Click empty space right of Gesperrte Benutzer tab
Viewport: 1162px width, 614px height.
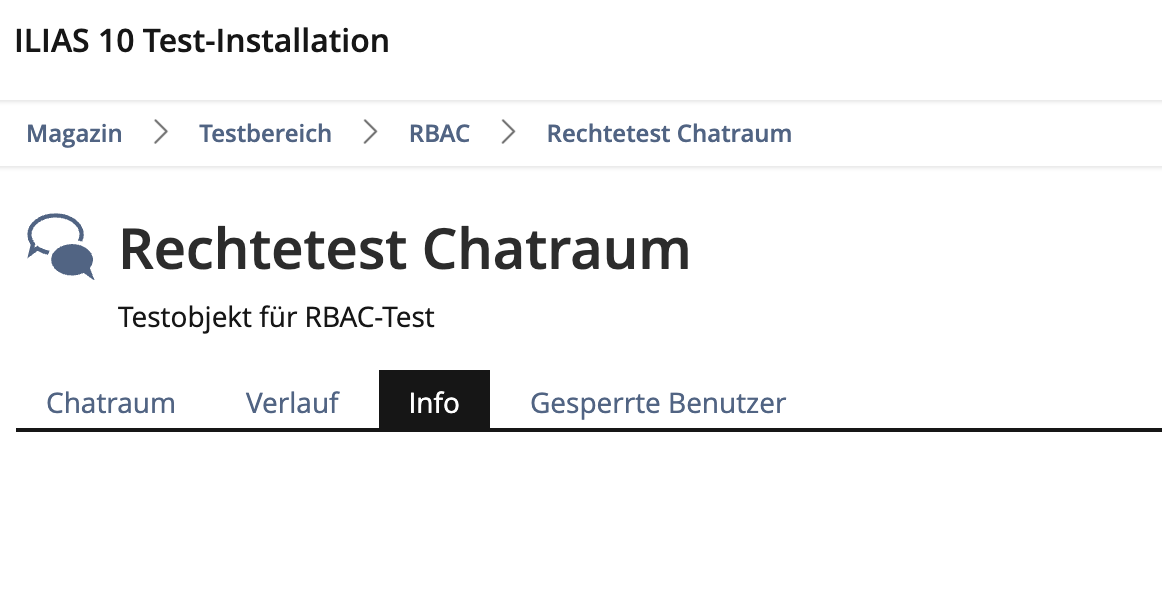[970, 402]
